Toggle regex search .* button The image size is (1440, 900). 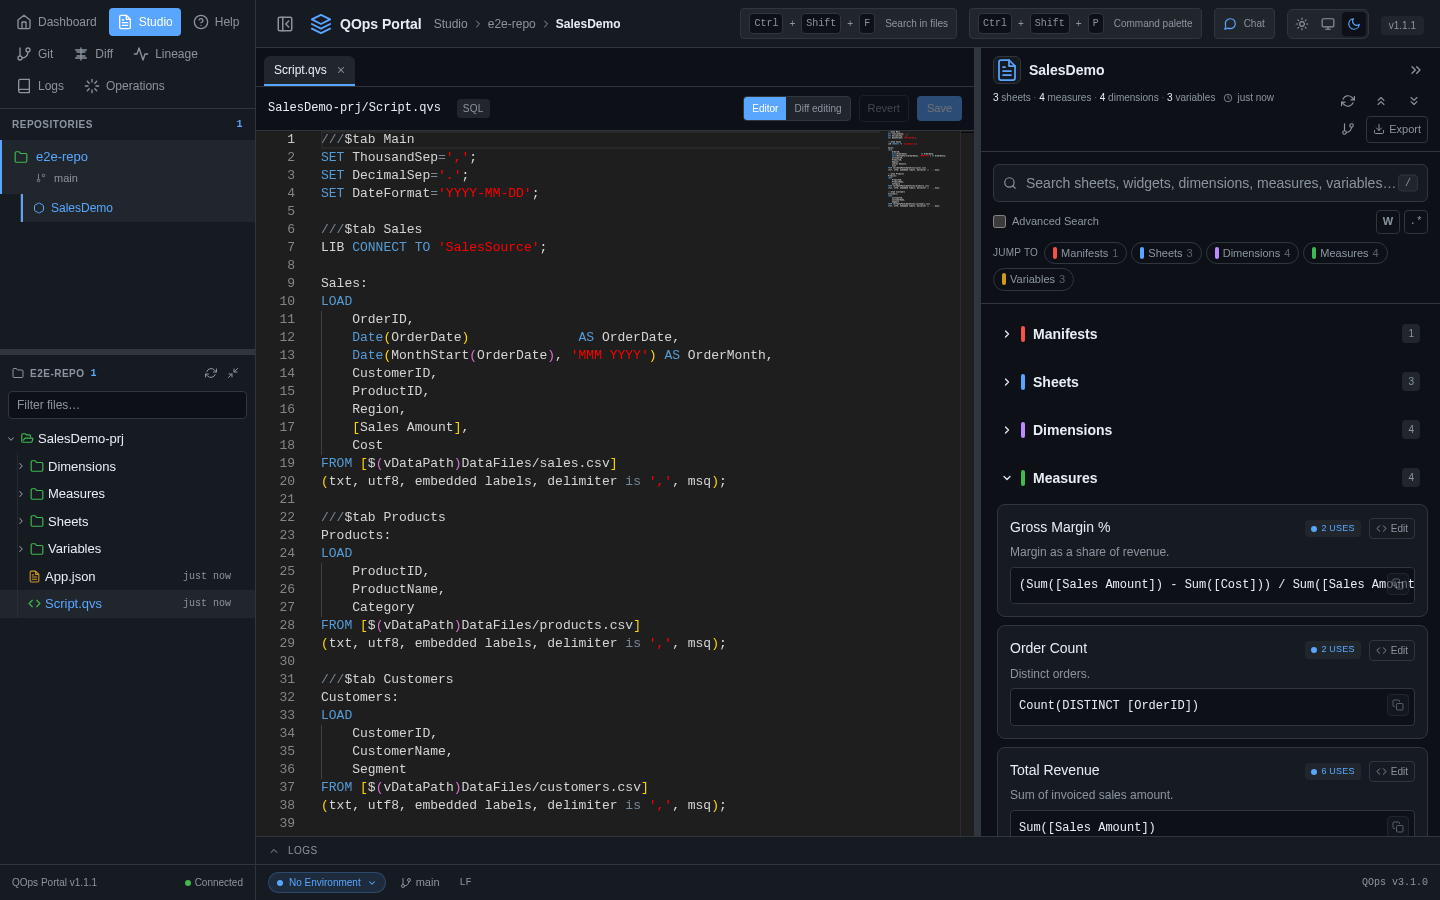1416,222
